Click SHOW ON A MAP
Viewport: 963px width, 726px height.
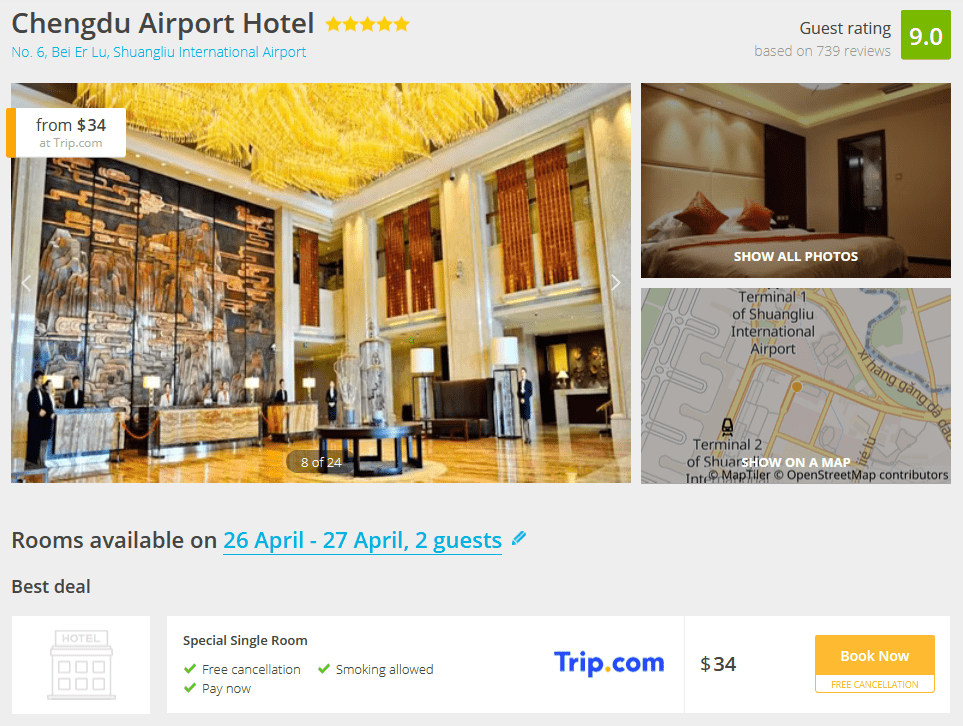pos(795,462)
